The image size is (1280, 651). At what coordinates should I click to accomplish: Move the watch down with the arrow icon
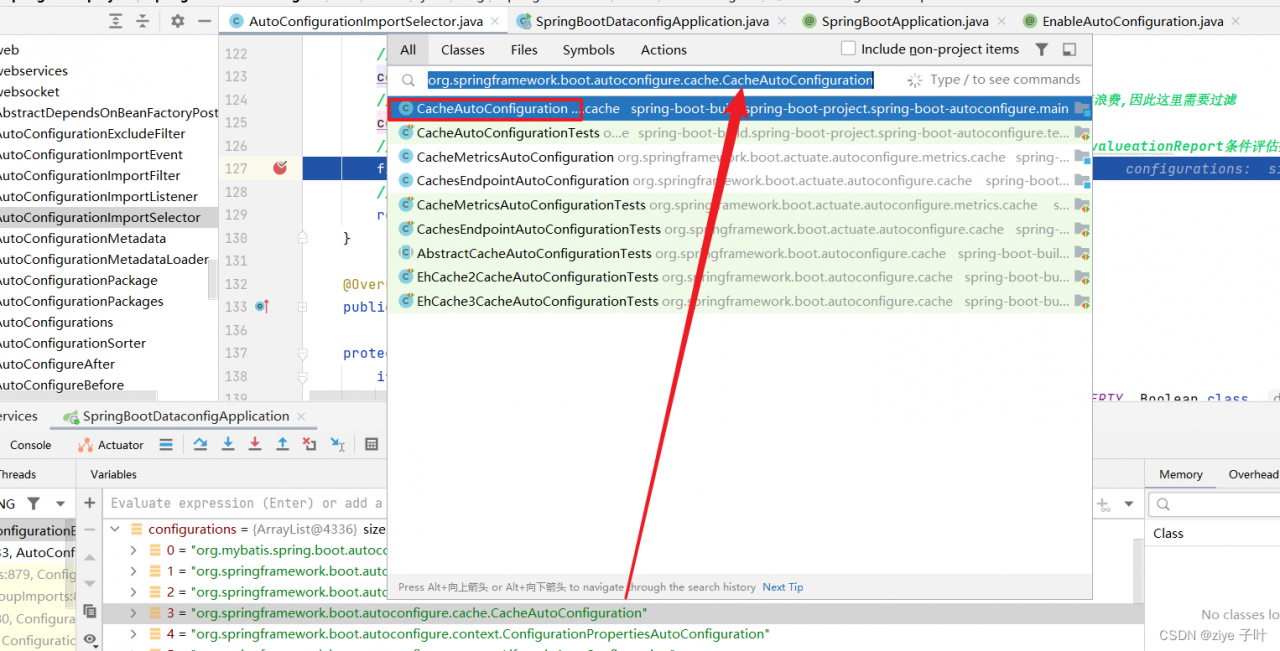click(90, 582)
